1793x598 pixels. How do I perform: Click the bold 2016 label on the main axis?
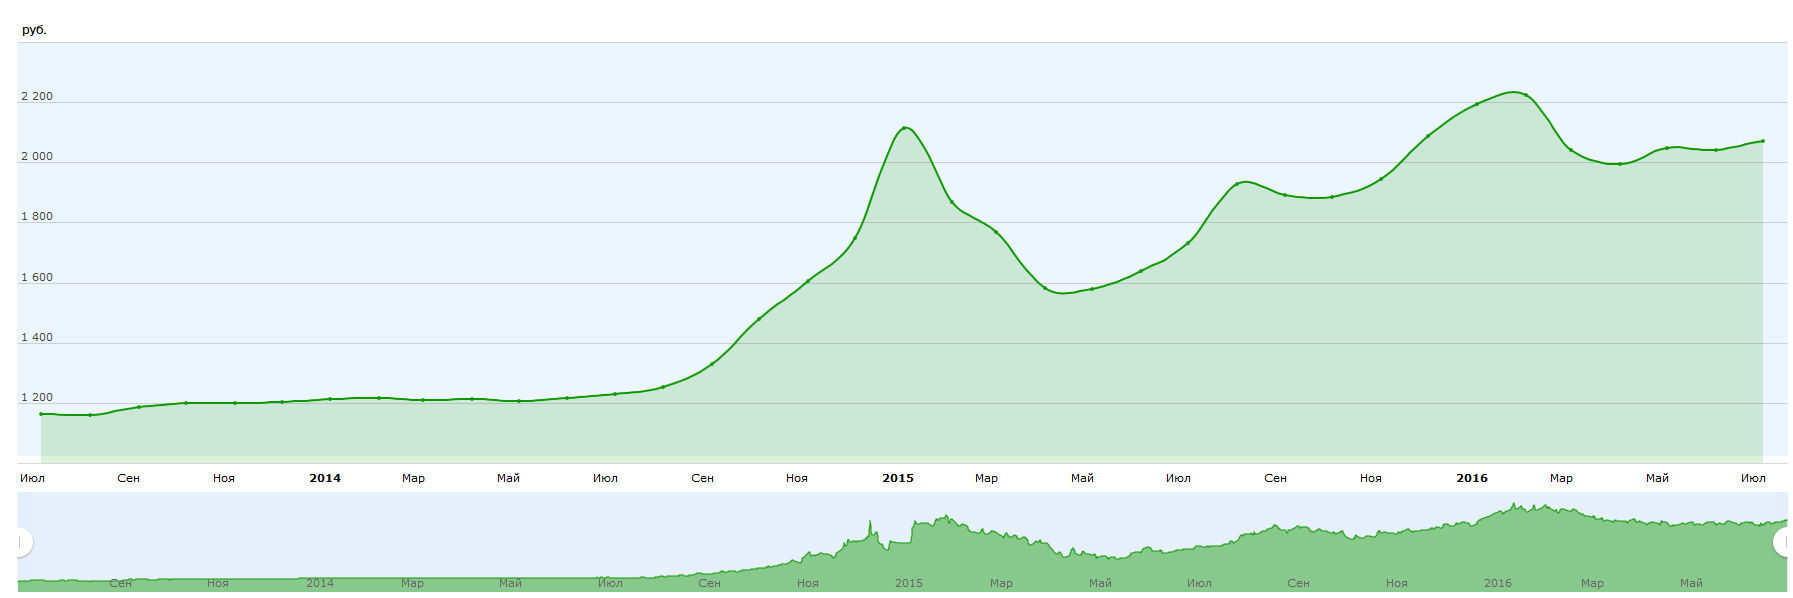pos(1471,478)
